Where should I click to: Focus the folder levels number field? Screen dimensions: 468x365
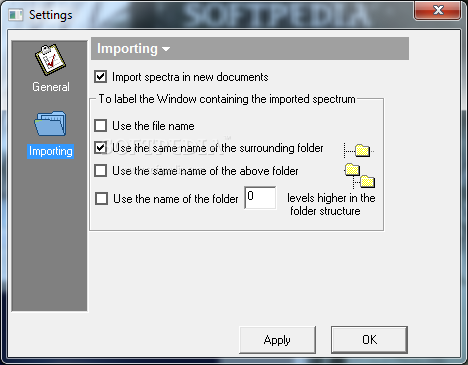[x=260, y=198]
